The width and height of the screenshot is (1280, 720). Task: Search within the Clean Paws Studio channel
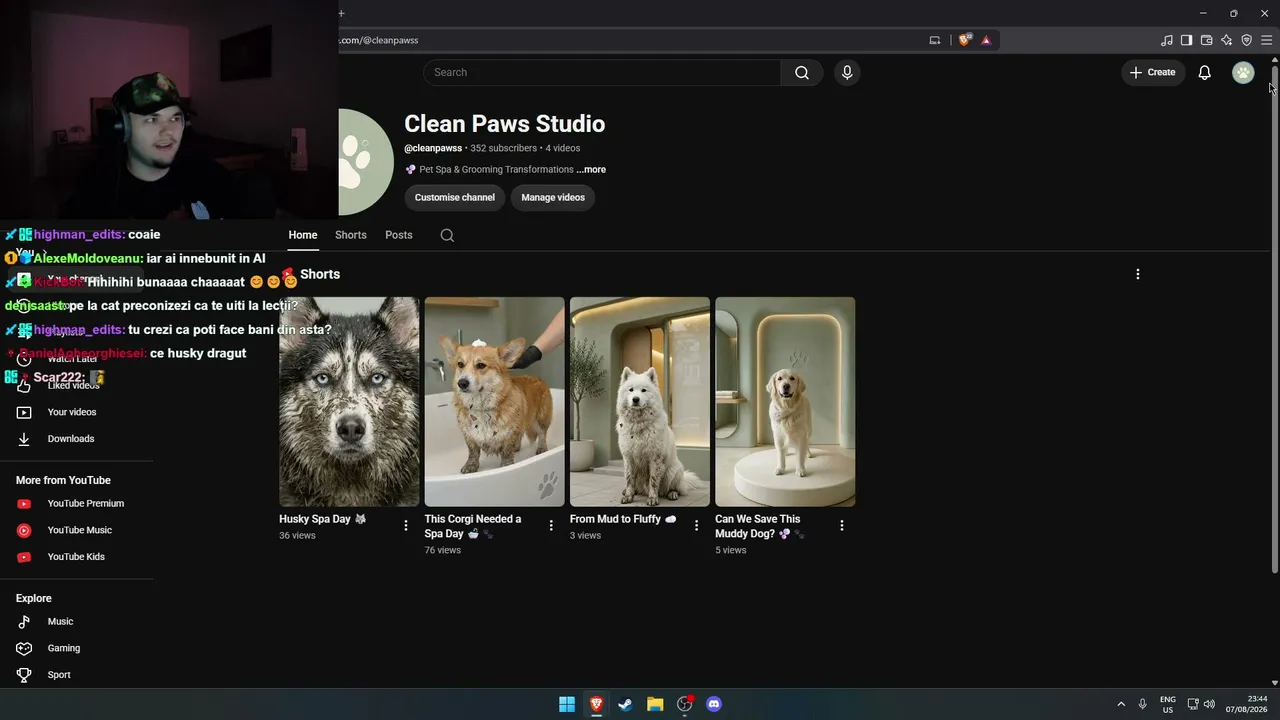[x=447, y=235]
